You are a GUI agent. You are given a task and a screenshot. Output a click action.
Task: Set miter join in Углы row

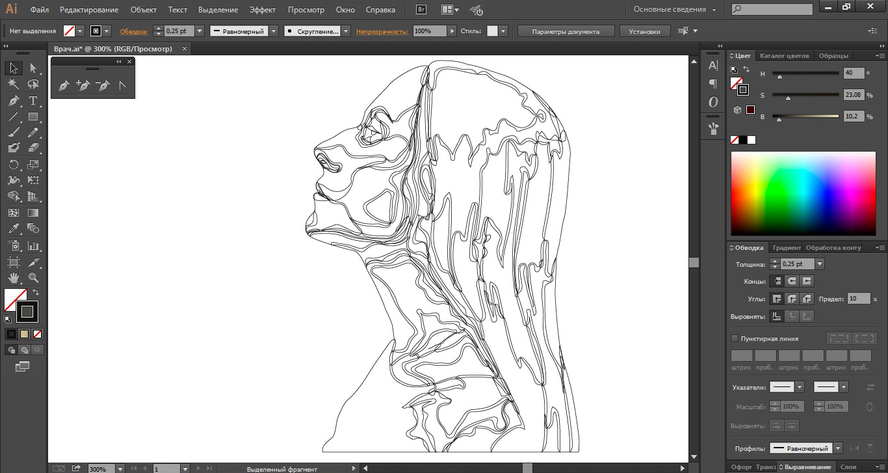[x=777, y=299]
